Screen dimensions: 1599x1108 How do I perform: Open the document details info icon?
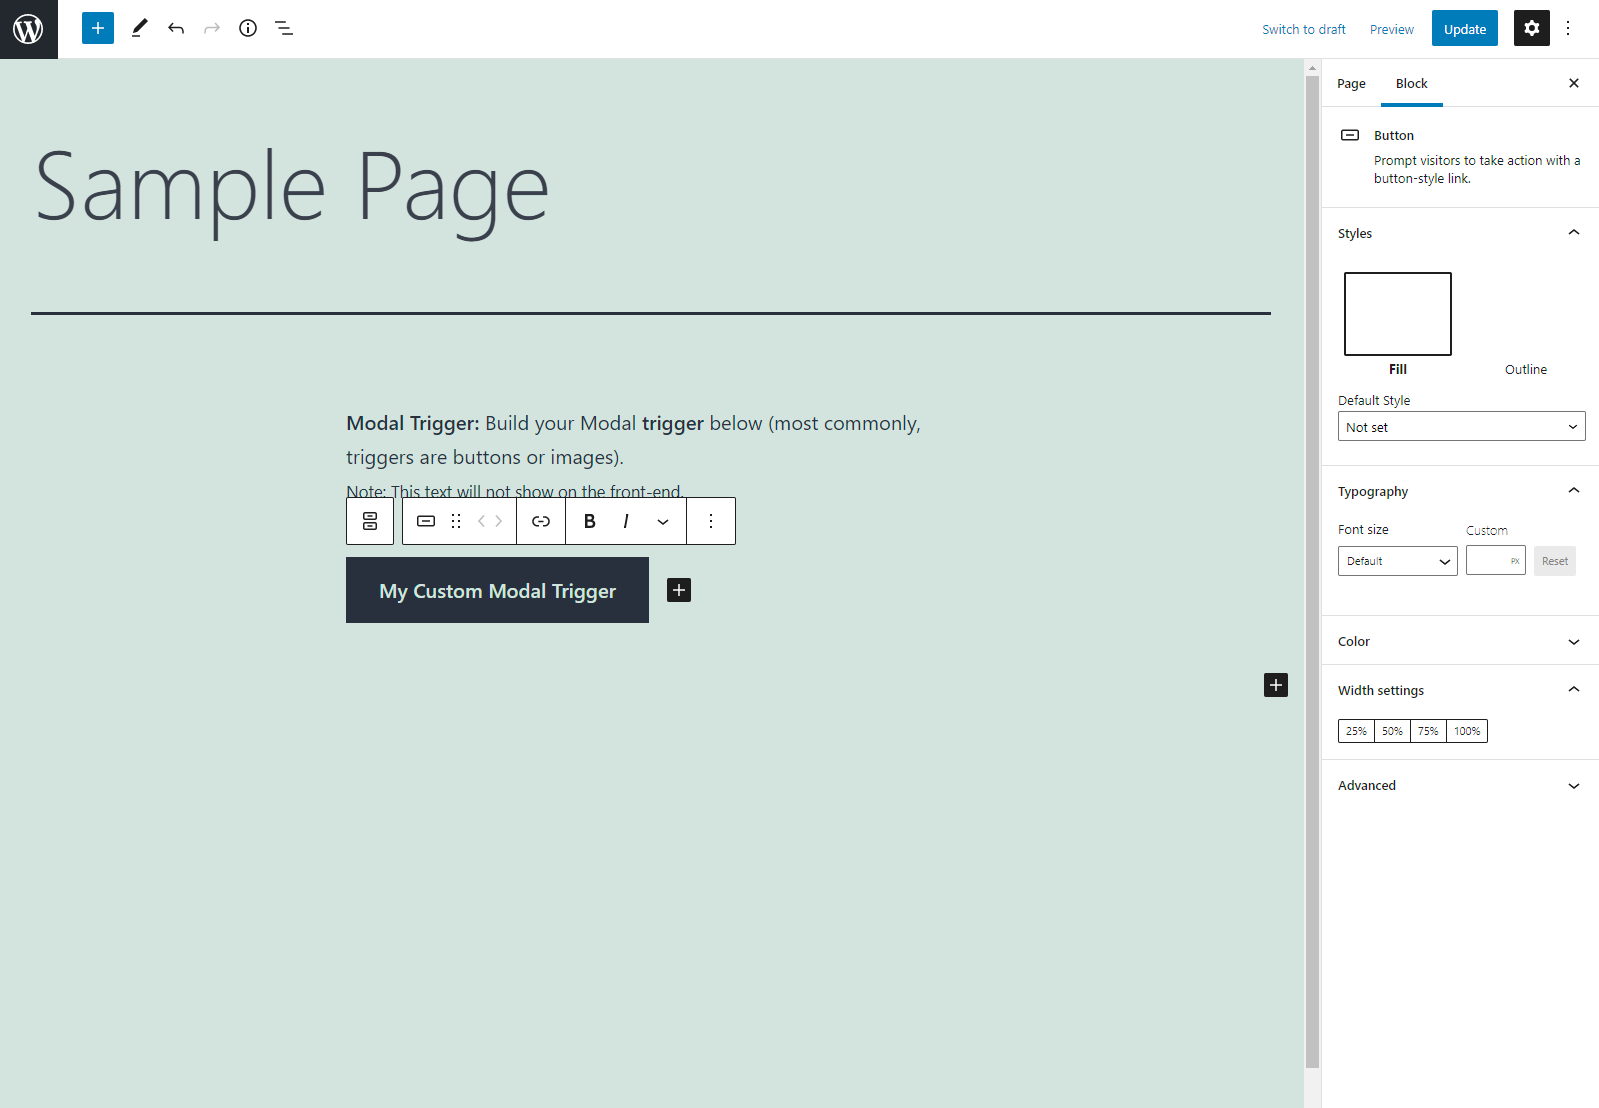pos(248,28)
